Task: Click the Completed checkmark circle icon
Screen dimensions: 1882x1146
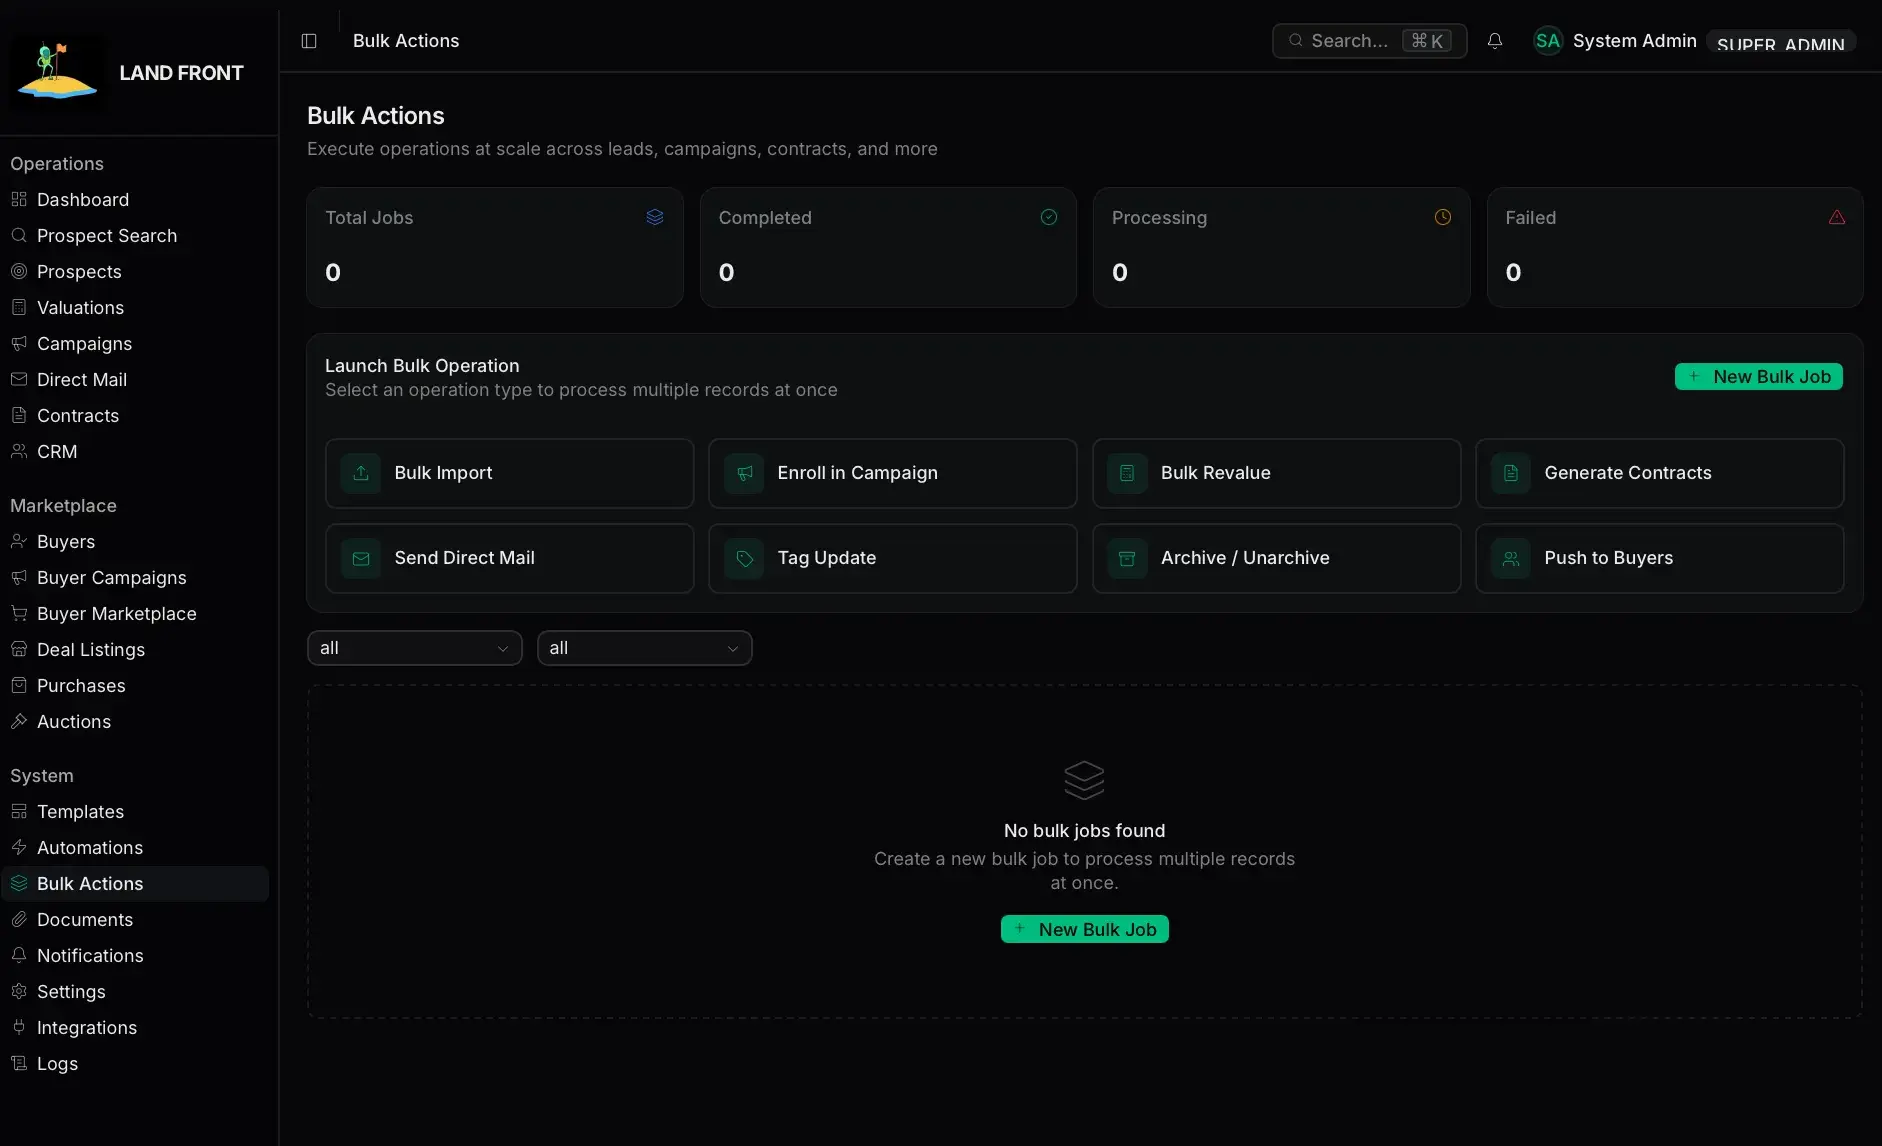Action: [1049, 217]
